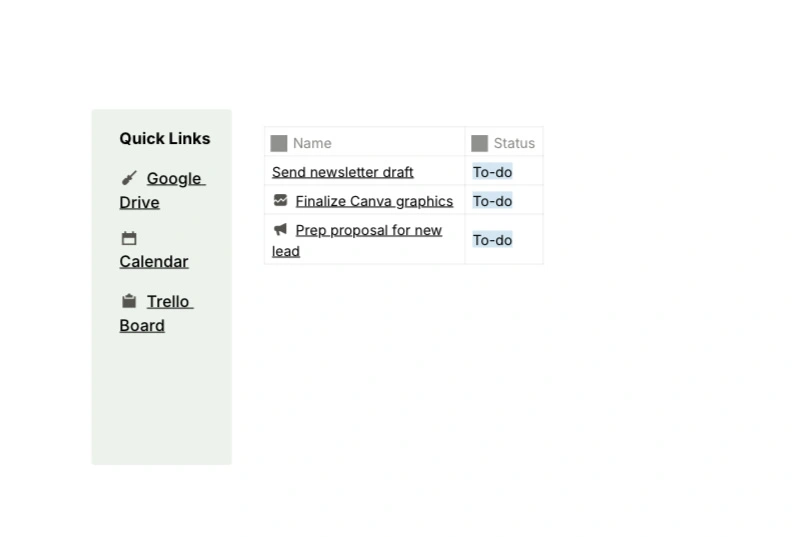Click the Quick Links heading
Screen dimensions: 800x537
click(x=165, y=138)
